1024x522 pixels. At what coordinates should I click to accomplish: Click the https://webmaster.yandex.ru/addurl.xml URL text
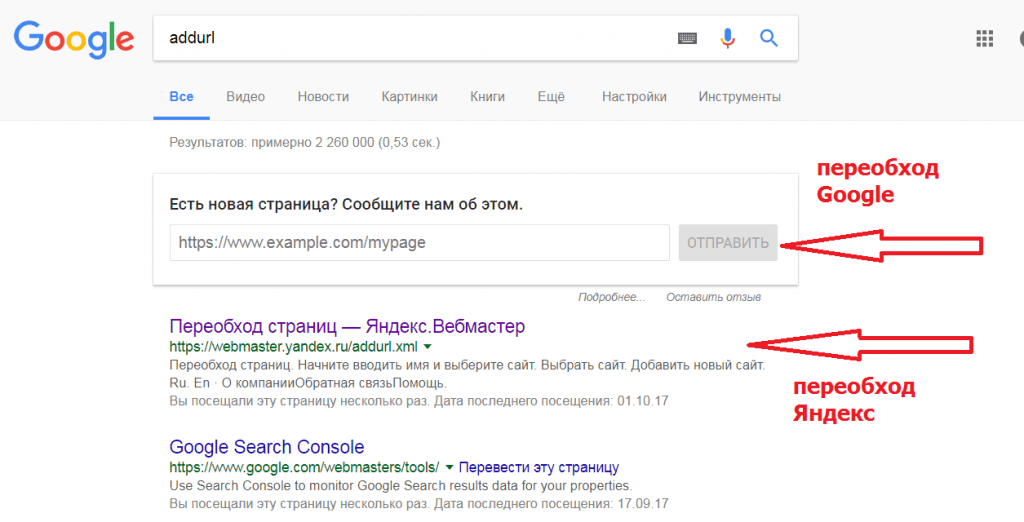(x=293, y=347)
